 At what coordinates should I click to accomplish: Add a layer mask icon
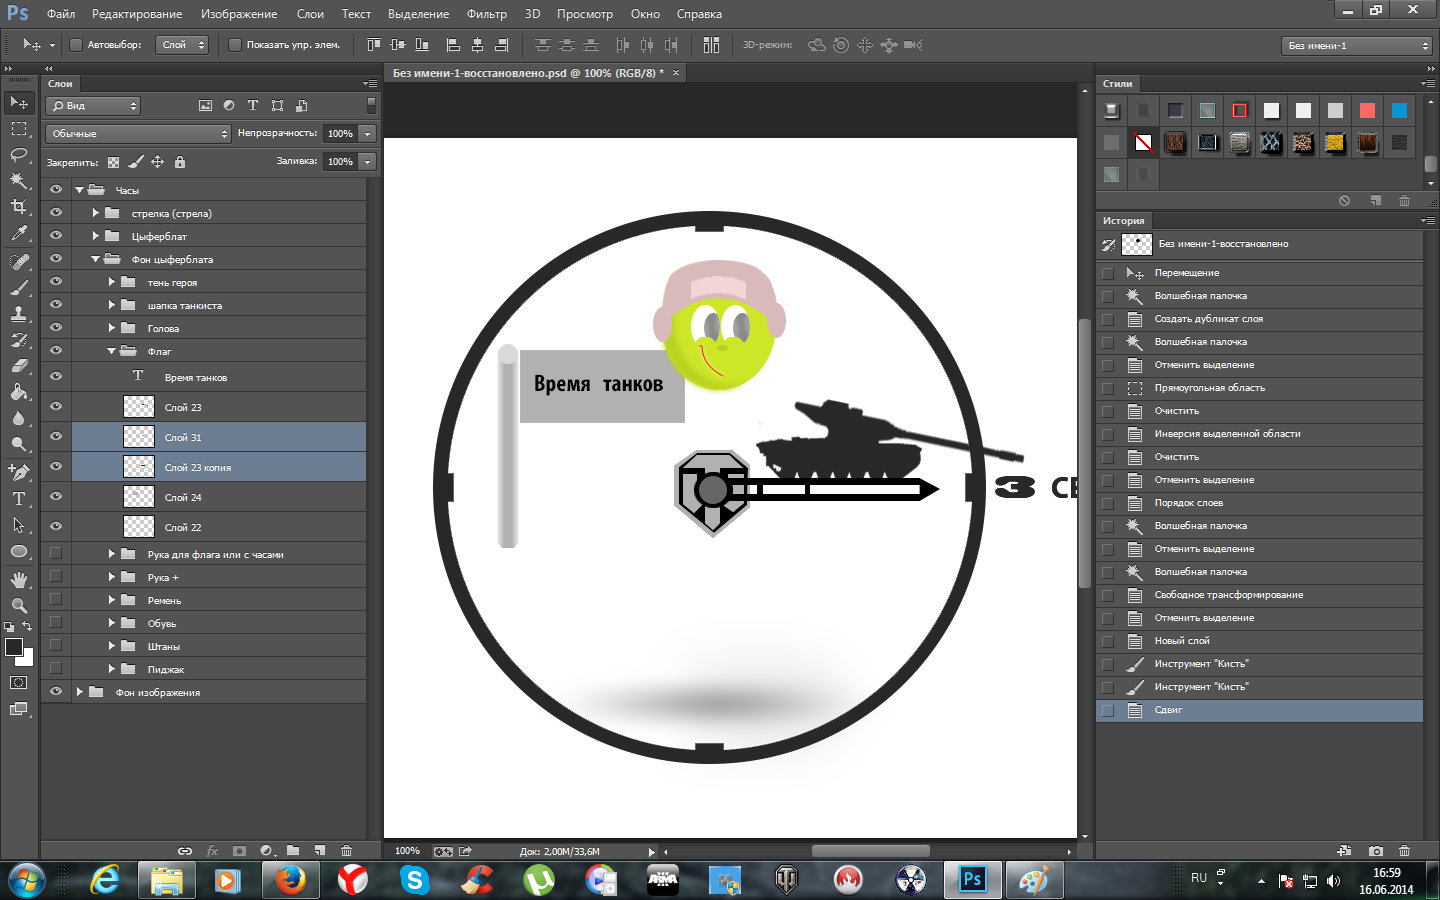239,851
